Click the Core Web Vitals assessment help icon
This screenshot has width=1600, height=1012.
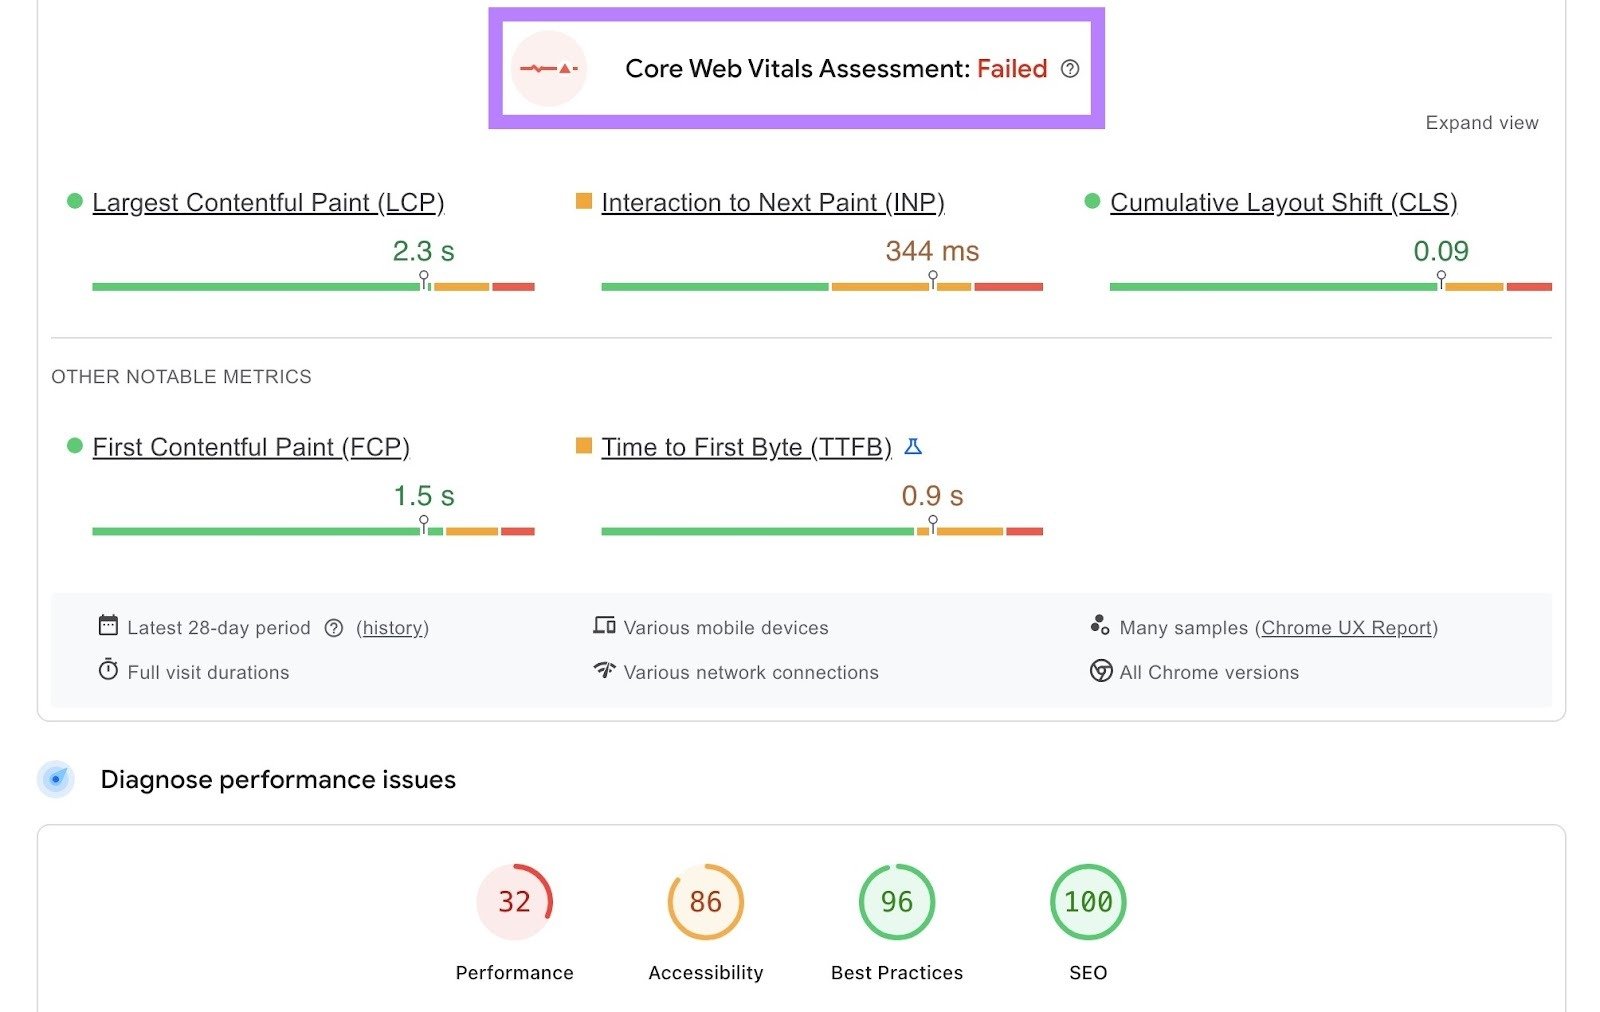click(x=1070, y=69)
